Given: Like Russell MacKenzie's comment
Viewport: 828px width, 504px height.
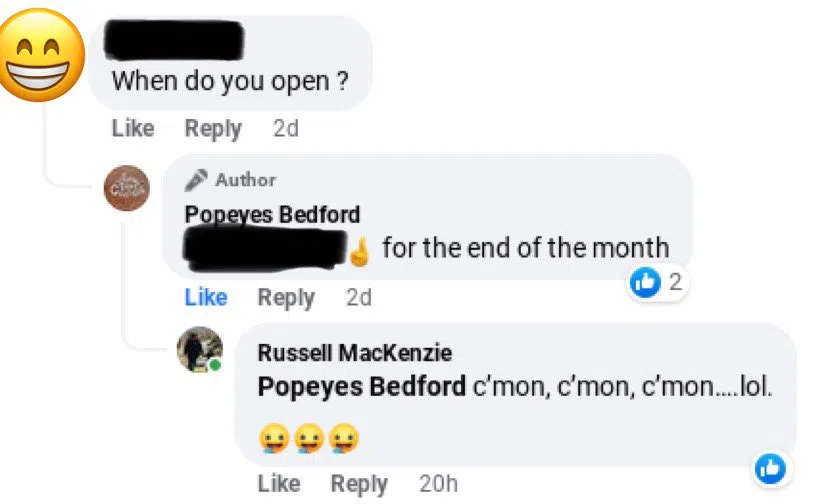Looking at the screenshot, I should point(279,484).
